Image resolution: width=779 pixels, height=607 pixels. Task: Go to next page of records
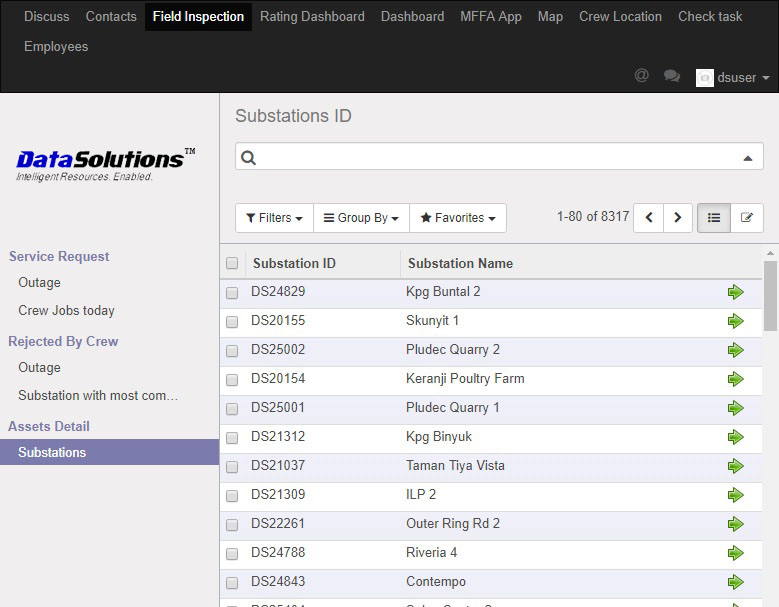[x=678, y=218]
